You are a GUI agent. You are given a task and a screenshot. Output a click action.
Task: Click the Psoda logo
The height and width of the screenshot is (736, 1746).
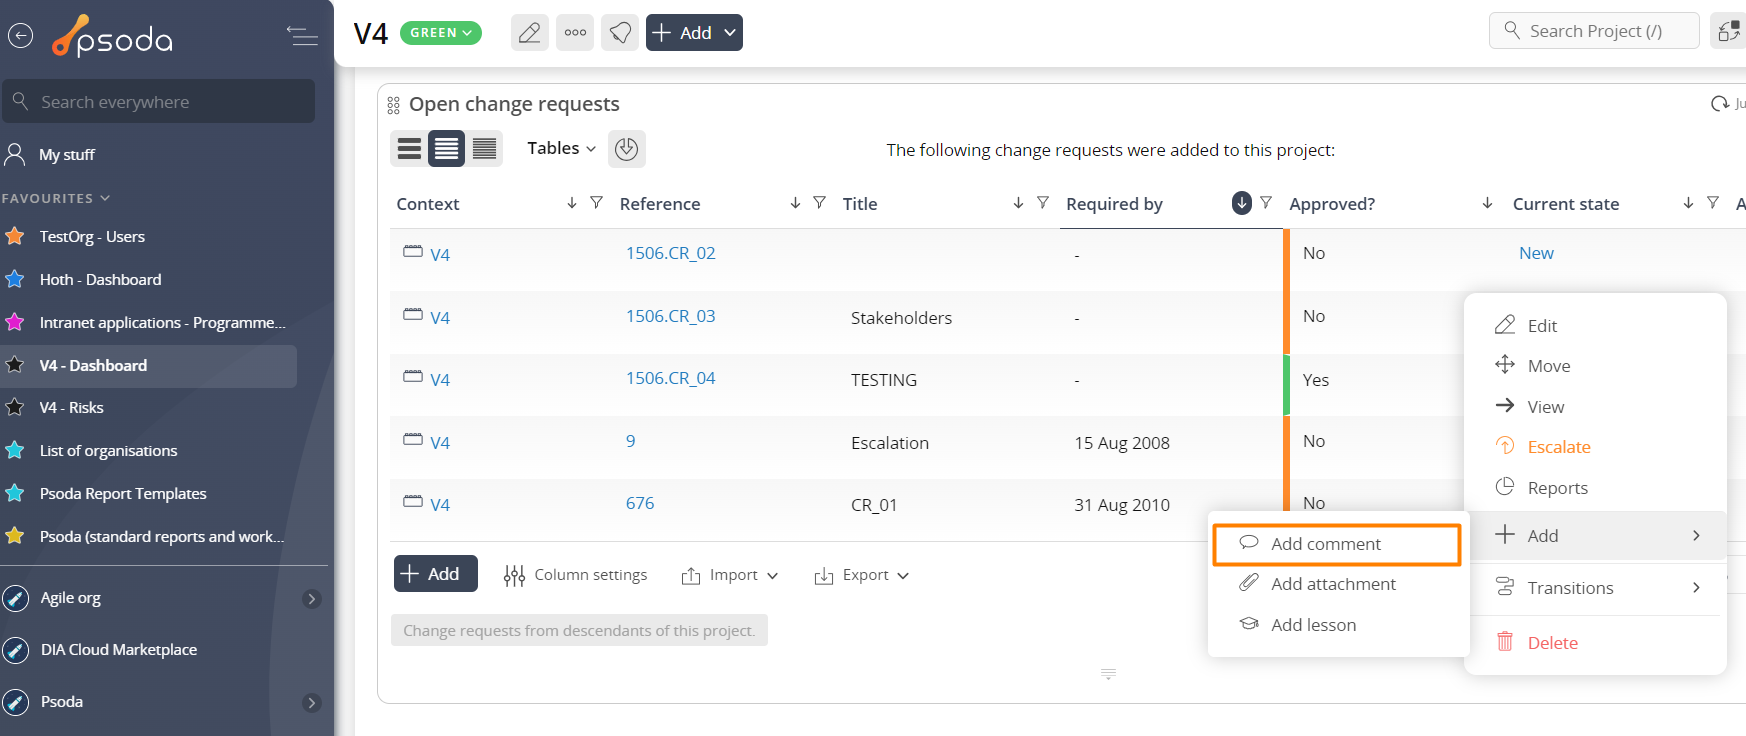pyautogui.click(x=112, y=37)
